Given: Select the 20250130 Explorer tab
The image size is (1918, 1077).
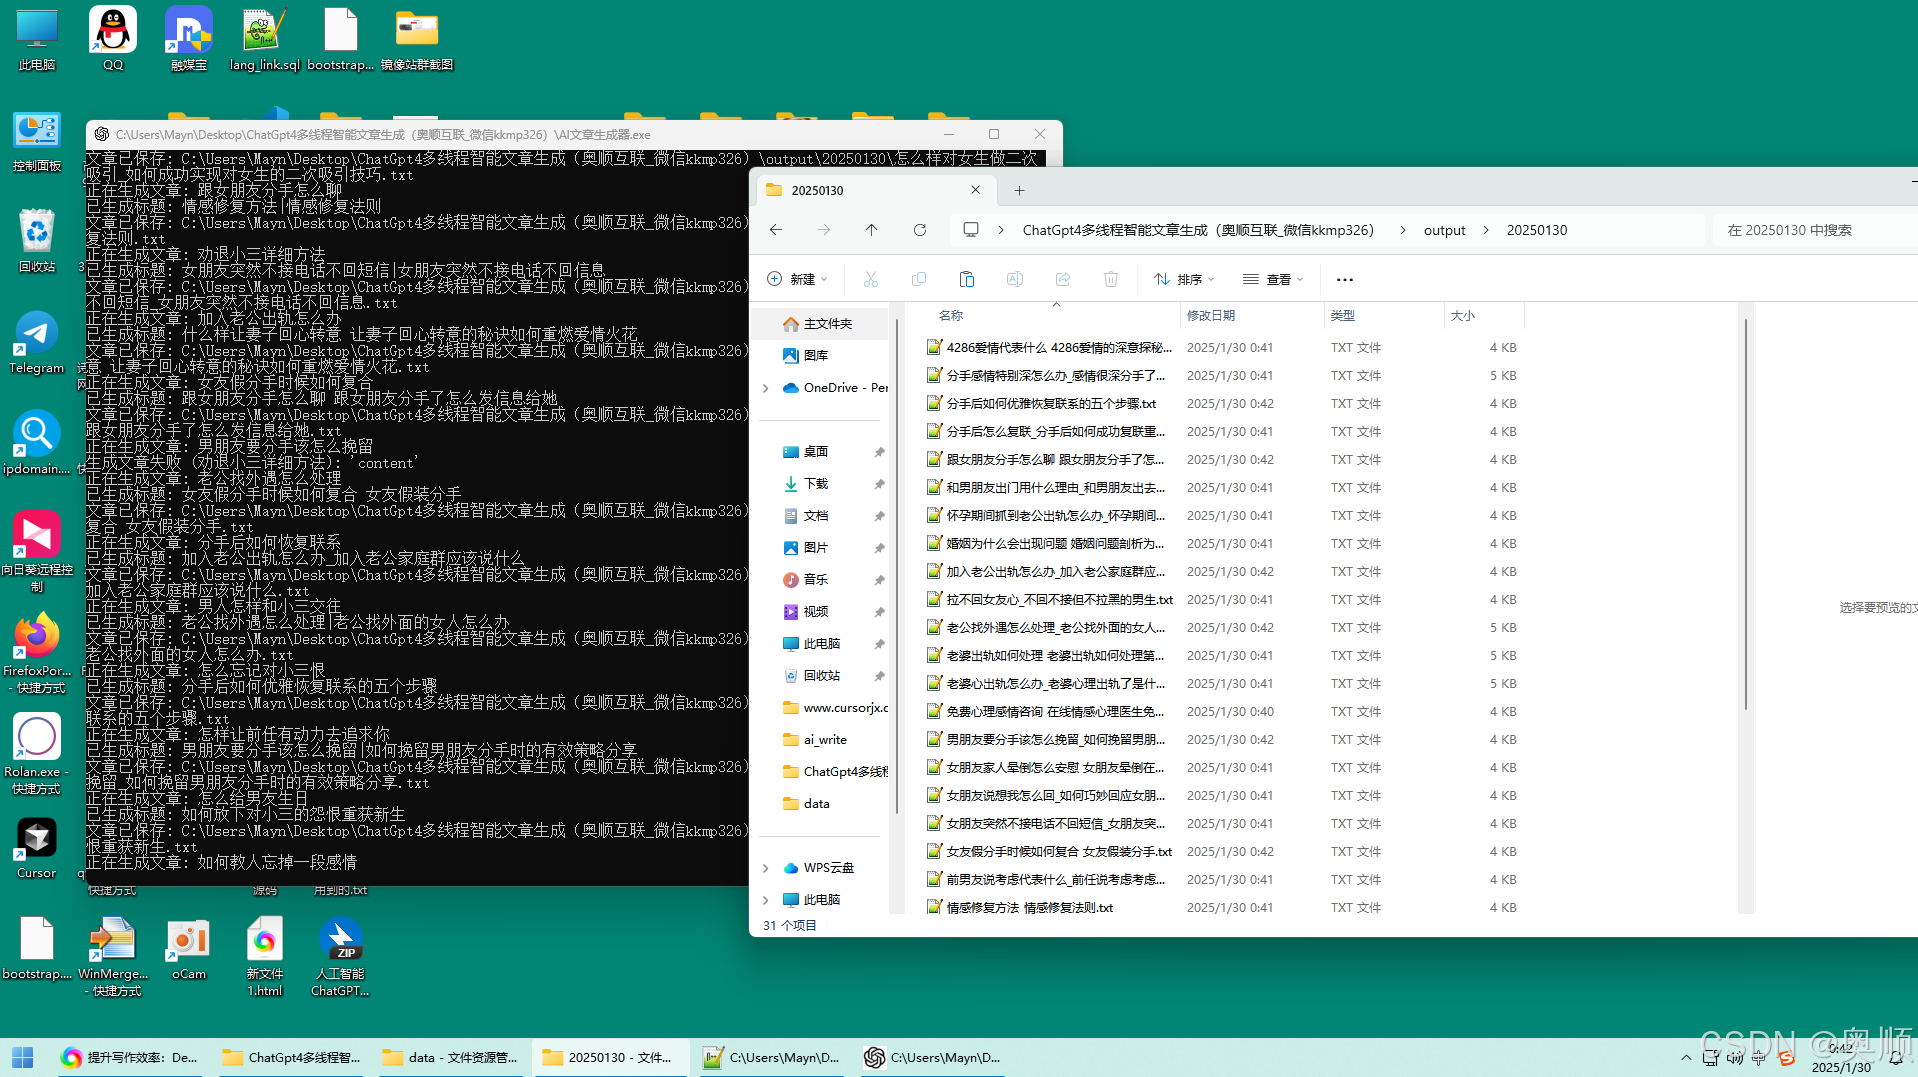Looking at the screenshot, I should pyautogui.click(x=873, y=190).
